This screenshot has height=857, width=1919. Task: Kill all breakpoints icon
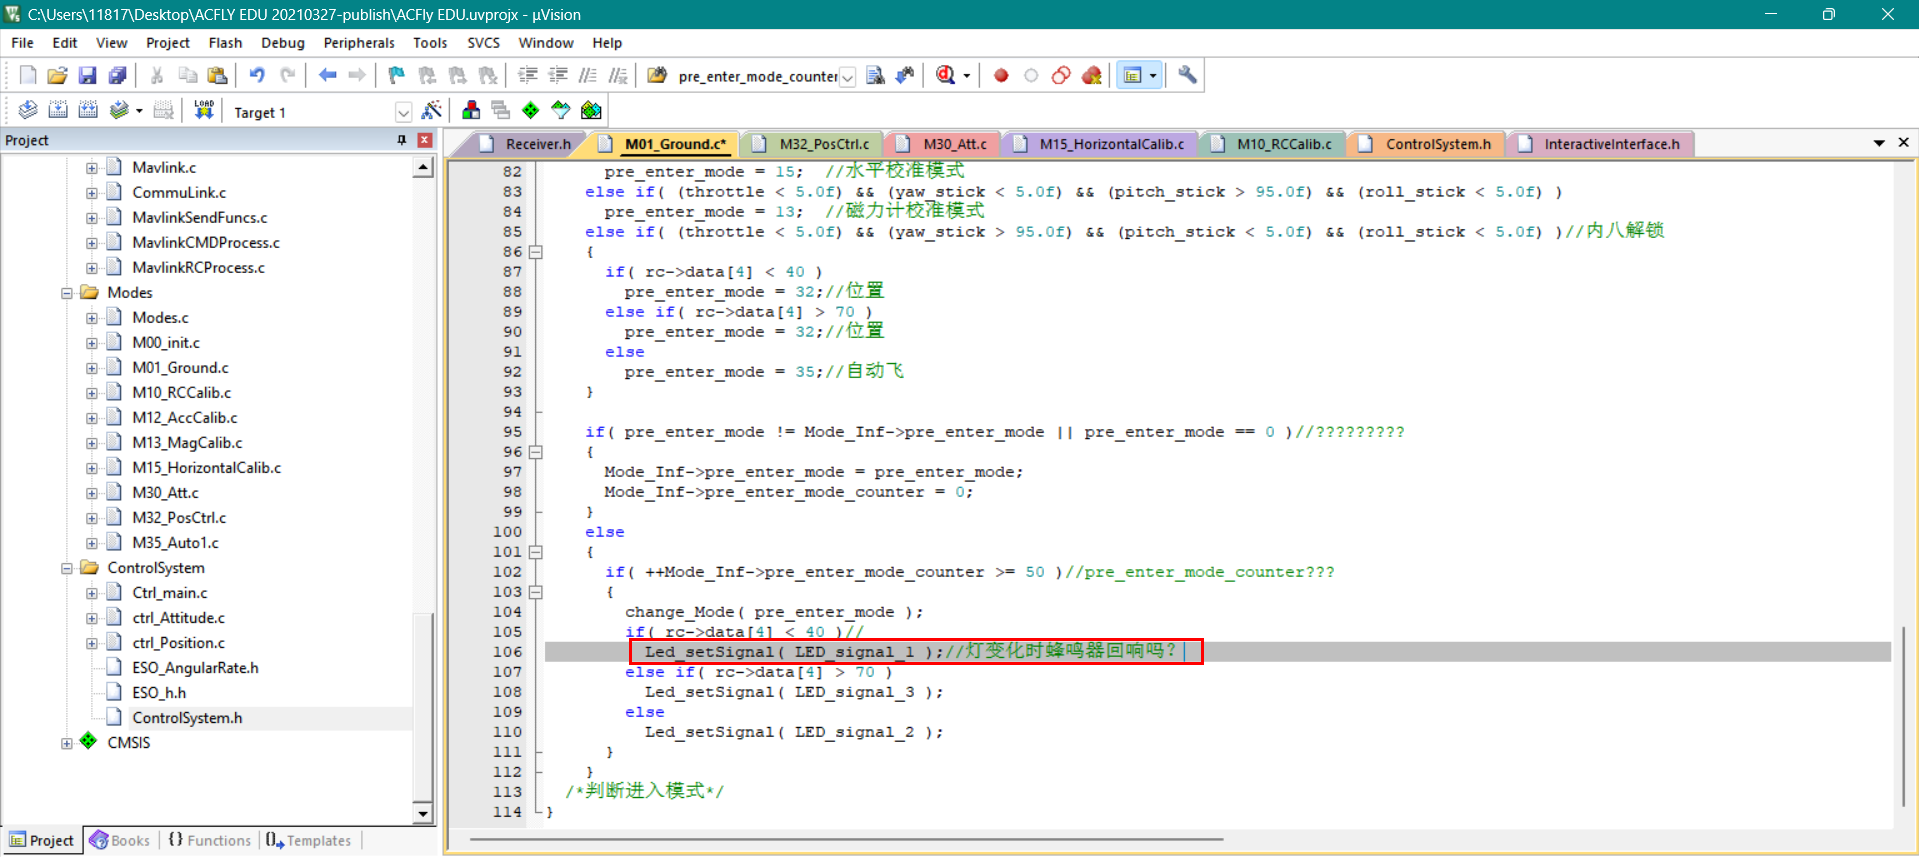(x=1091, y=75)
